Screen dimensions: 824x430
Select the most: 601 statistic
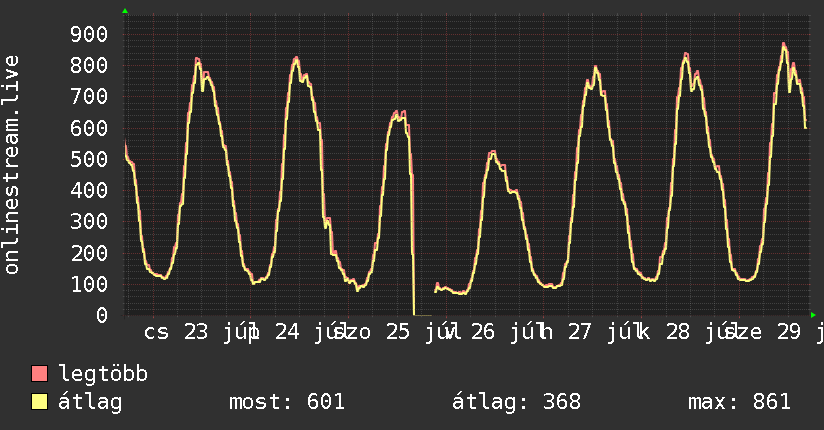pyautogui.click(x=287, y=402)
